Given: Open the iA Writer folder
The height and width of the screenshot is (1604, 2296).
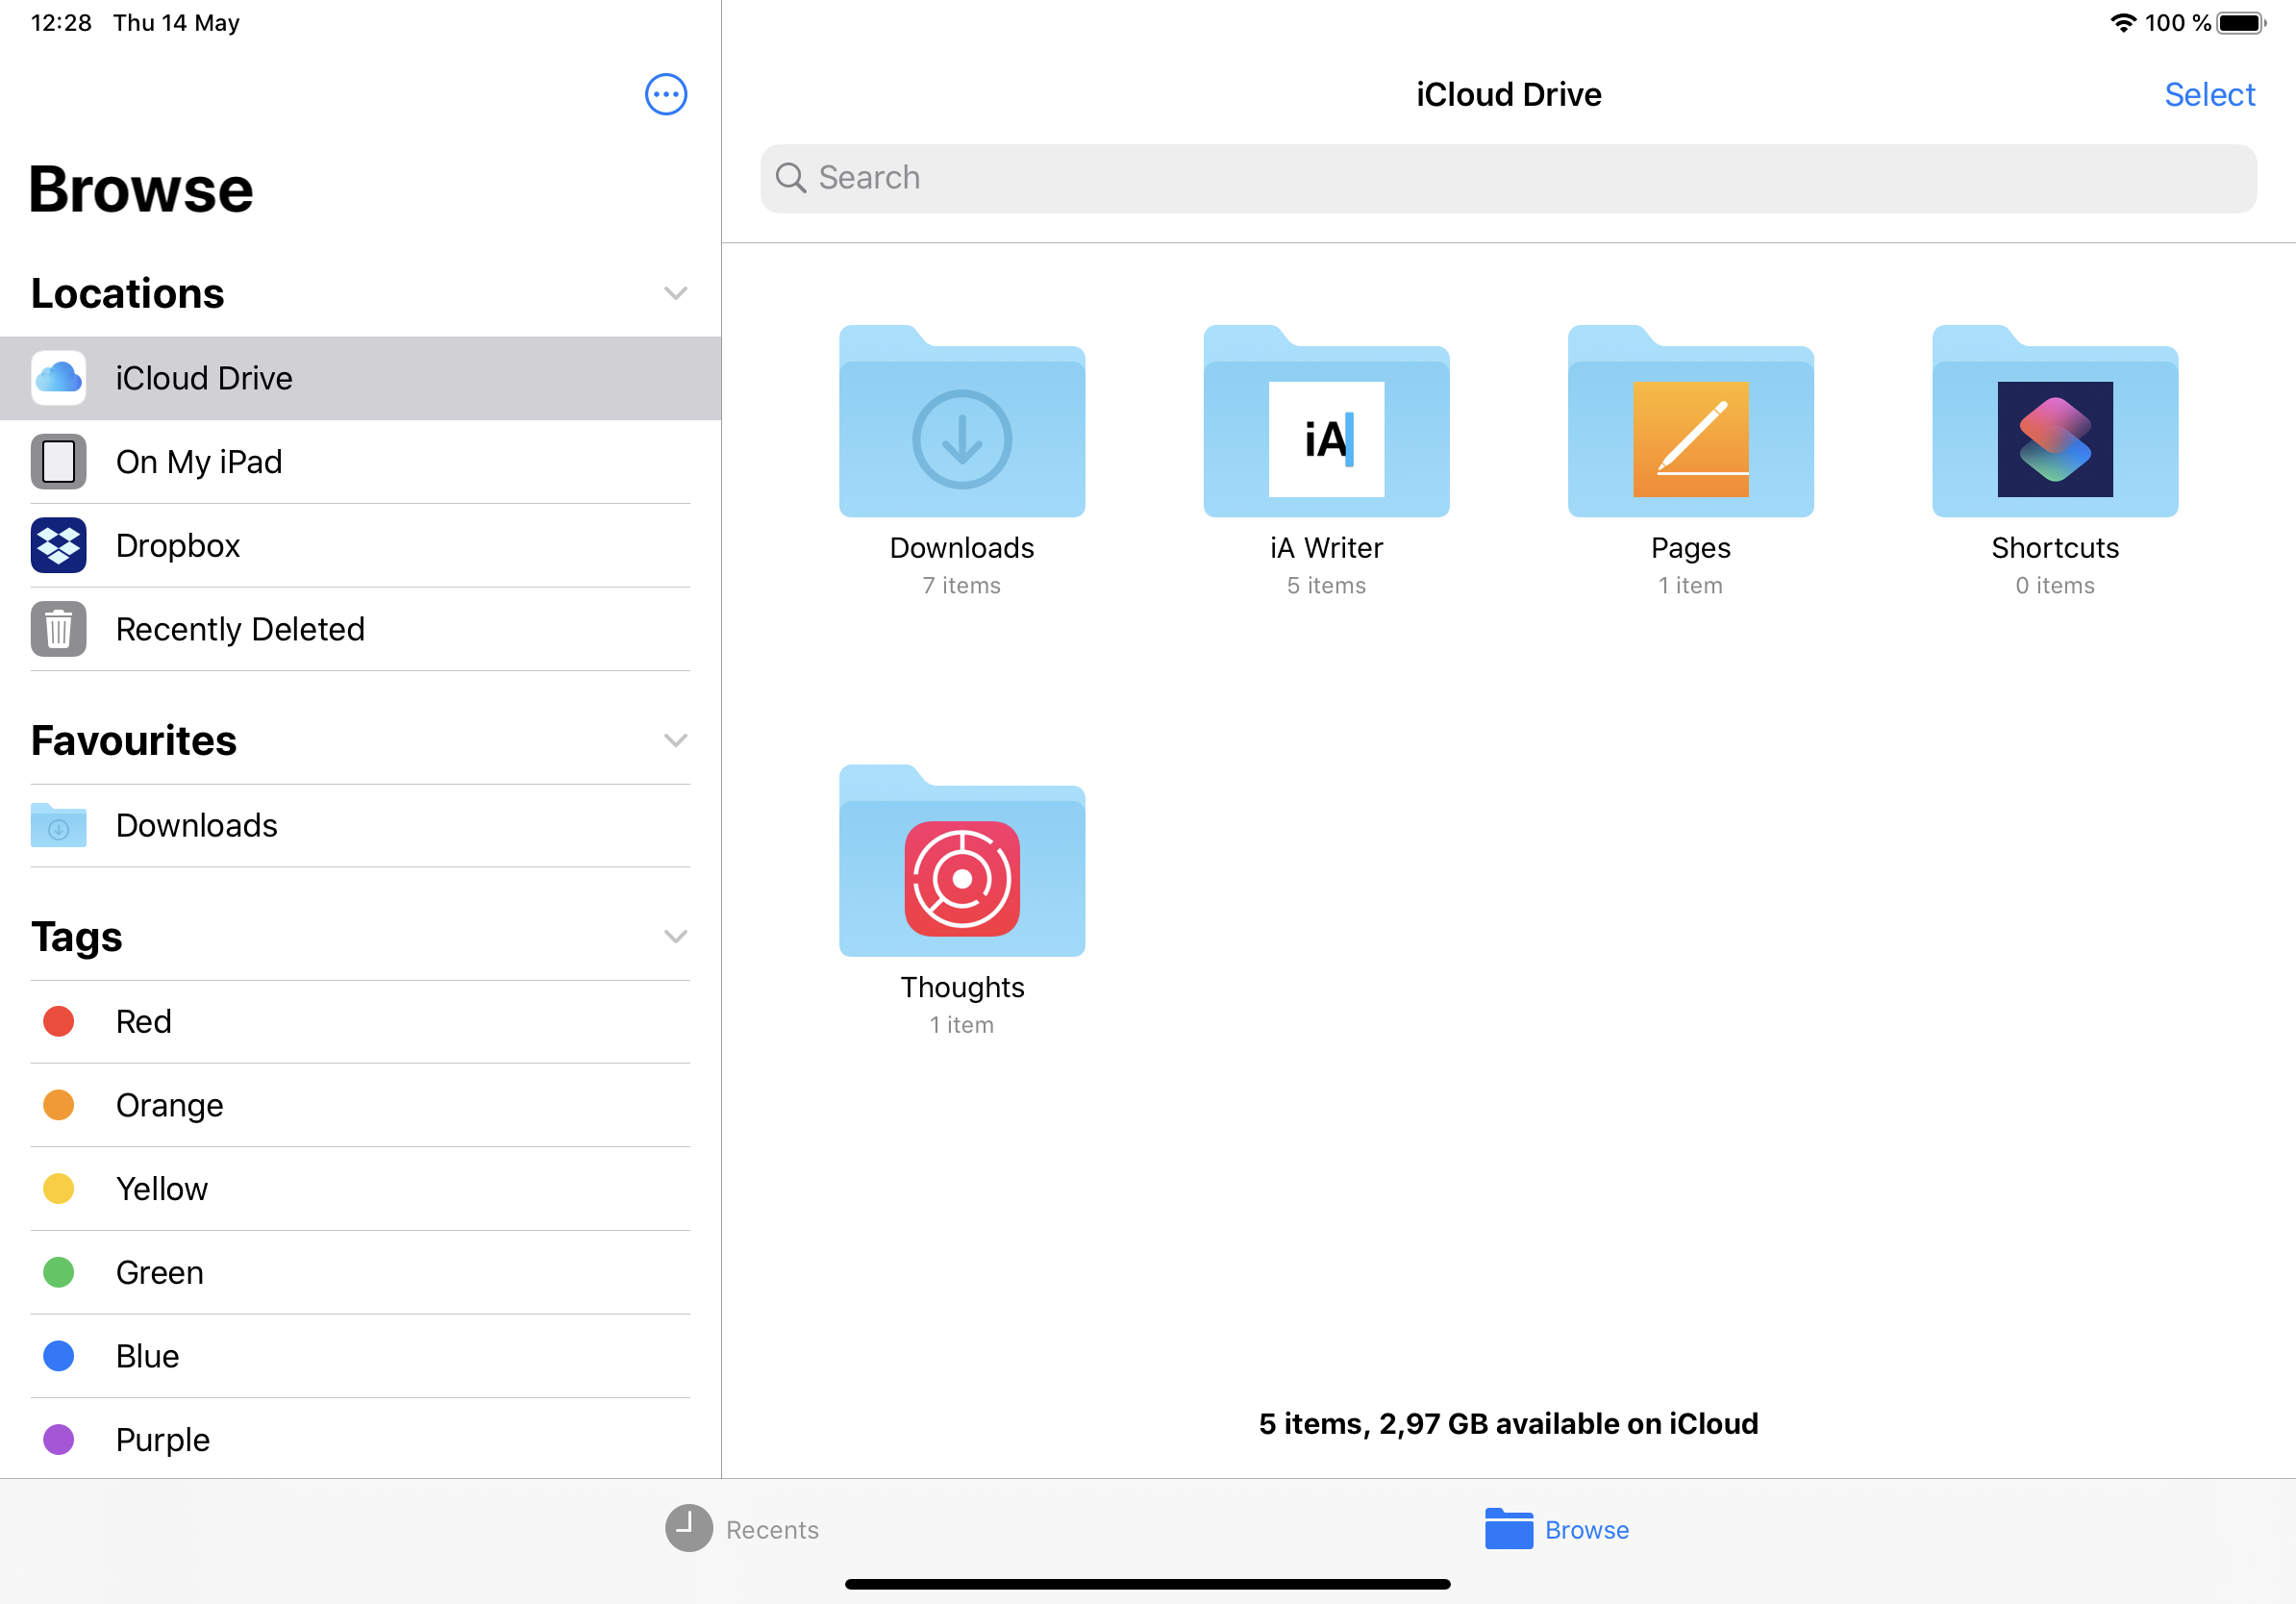Looking at the screenshot, I should pos(1326,421).
